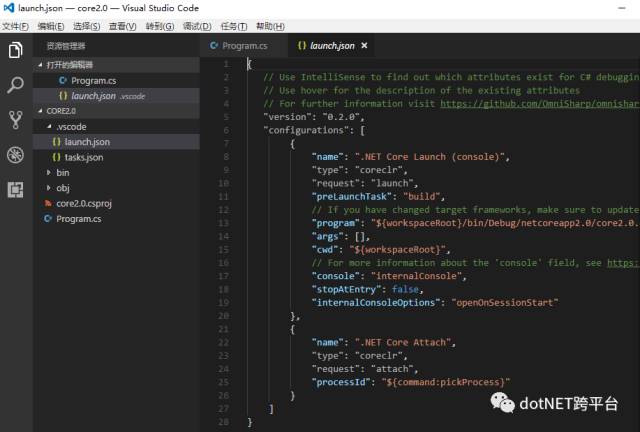Open core2.0.csproj file

point(116,203)
